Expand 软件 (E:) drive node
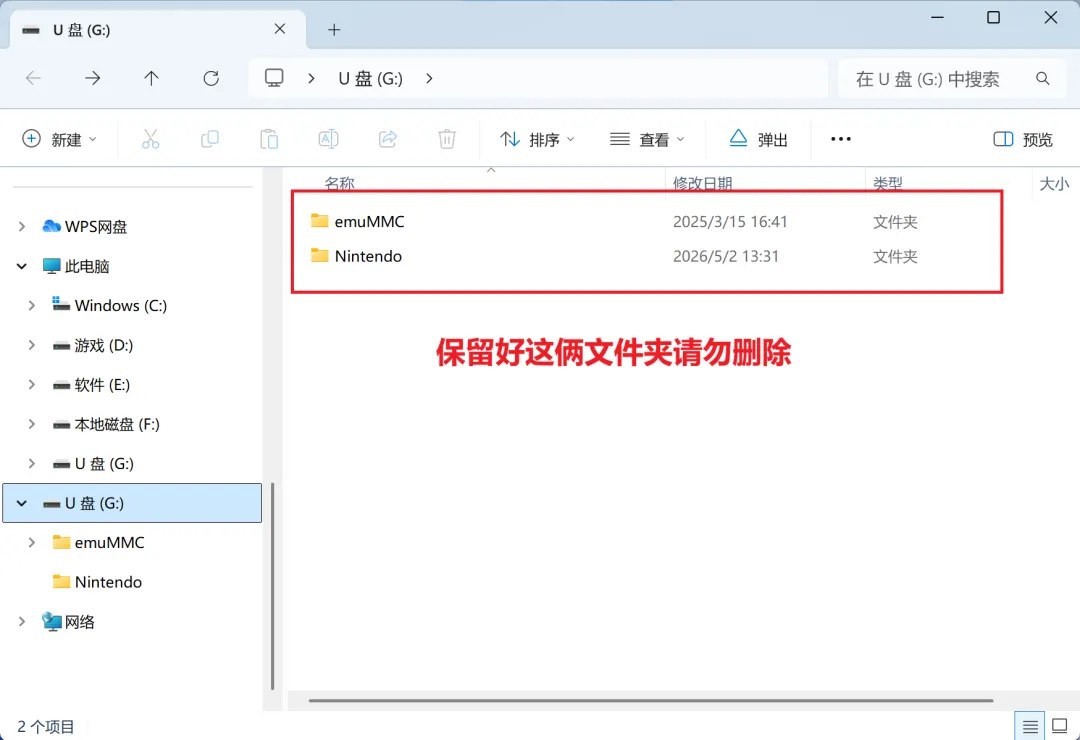This screenshot has height=740, width=1080. coord(32,384)
